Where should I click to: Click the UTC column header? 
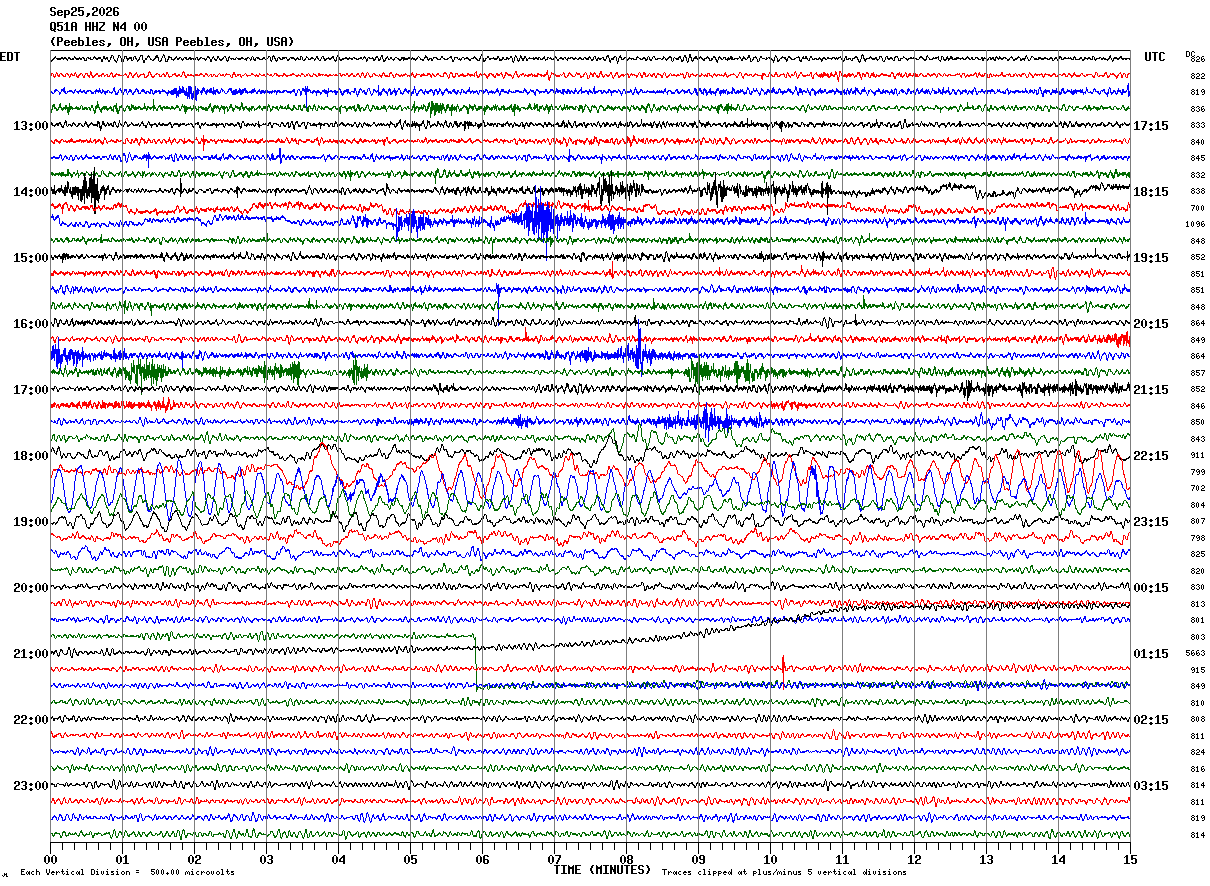[x=1155, y=57]
